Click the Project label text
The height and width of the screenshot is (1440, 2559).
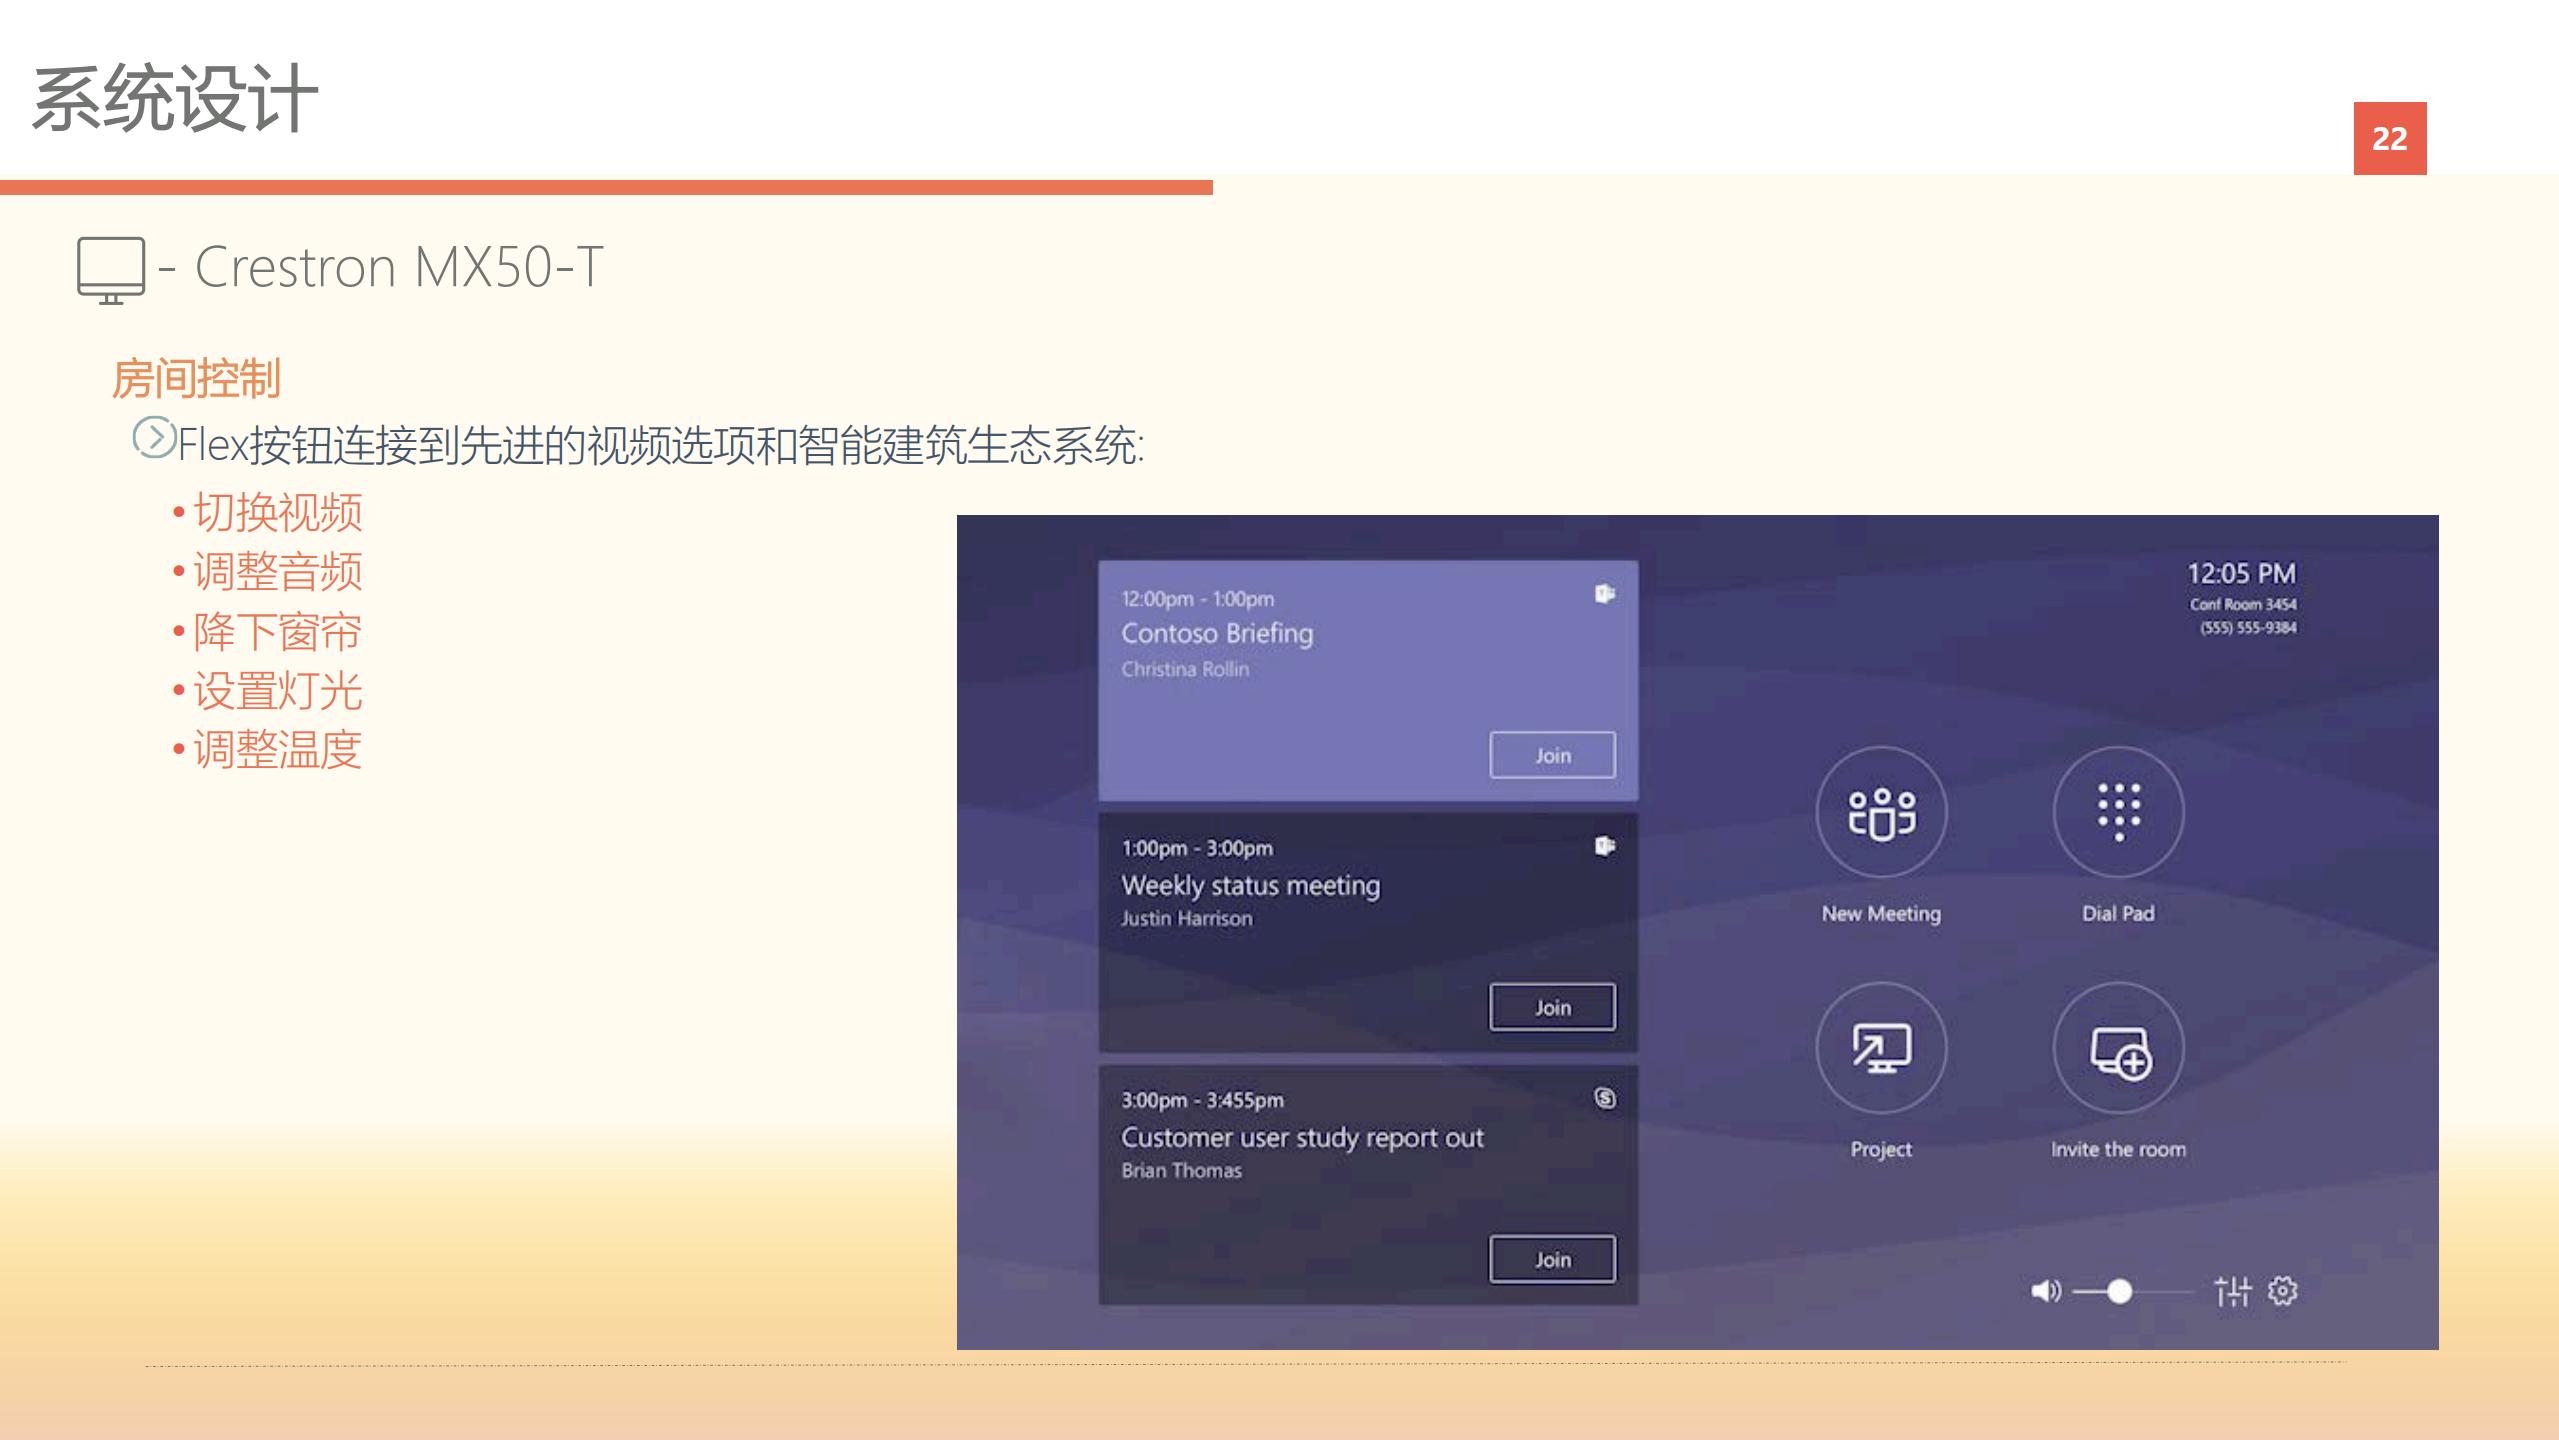[1881, 1150]
